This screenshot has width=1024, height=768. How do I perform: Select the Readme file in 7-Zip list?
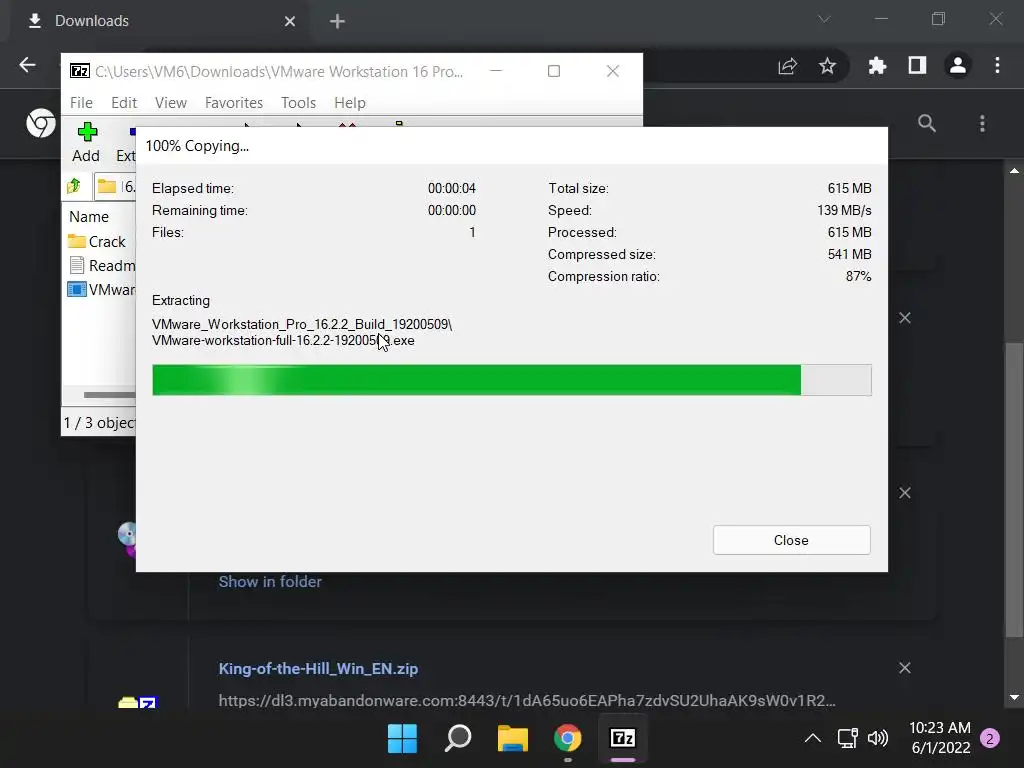pyautogui.click(x=102, y=265)
